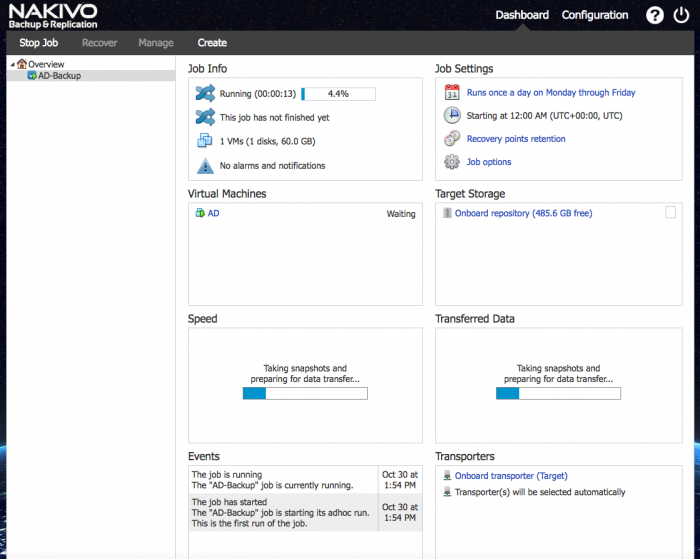The width and height of the screenshot is (700, 559).
Task: Switch to the Dashboard tab
Action: coord(522,15)
